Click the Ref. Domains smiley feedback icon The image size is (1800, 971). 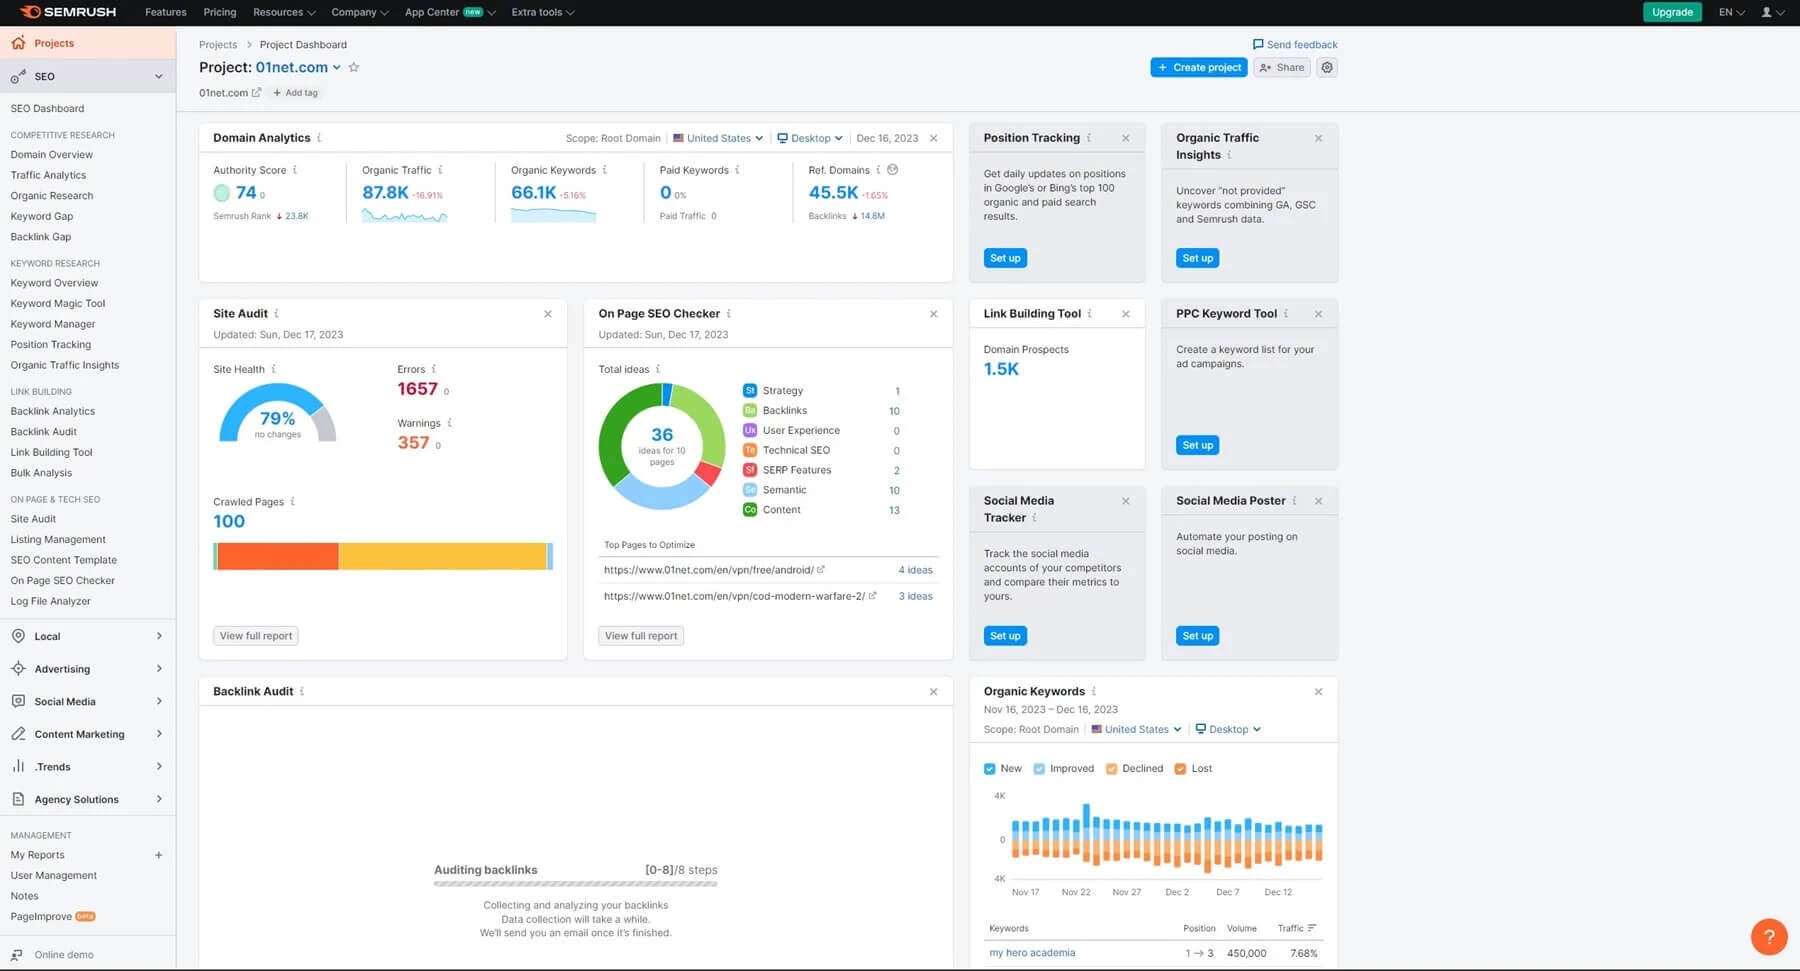(x=893, y=170)
